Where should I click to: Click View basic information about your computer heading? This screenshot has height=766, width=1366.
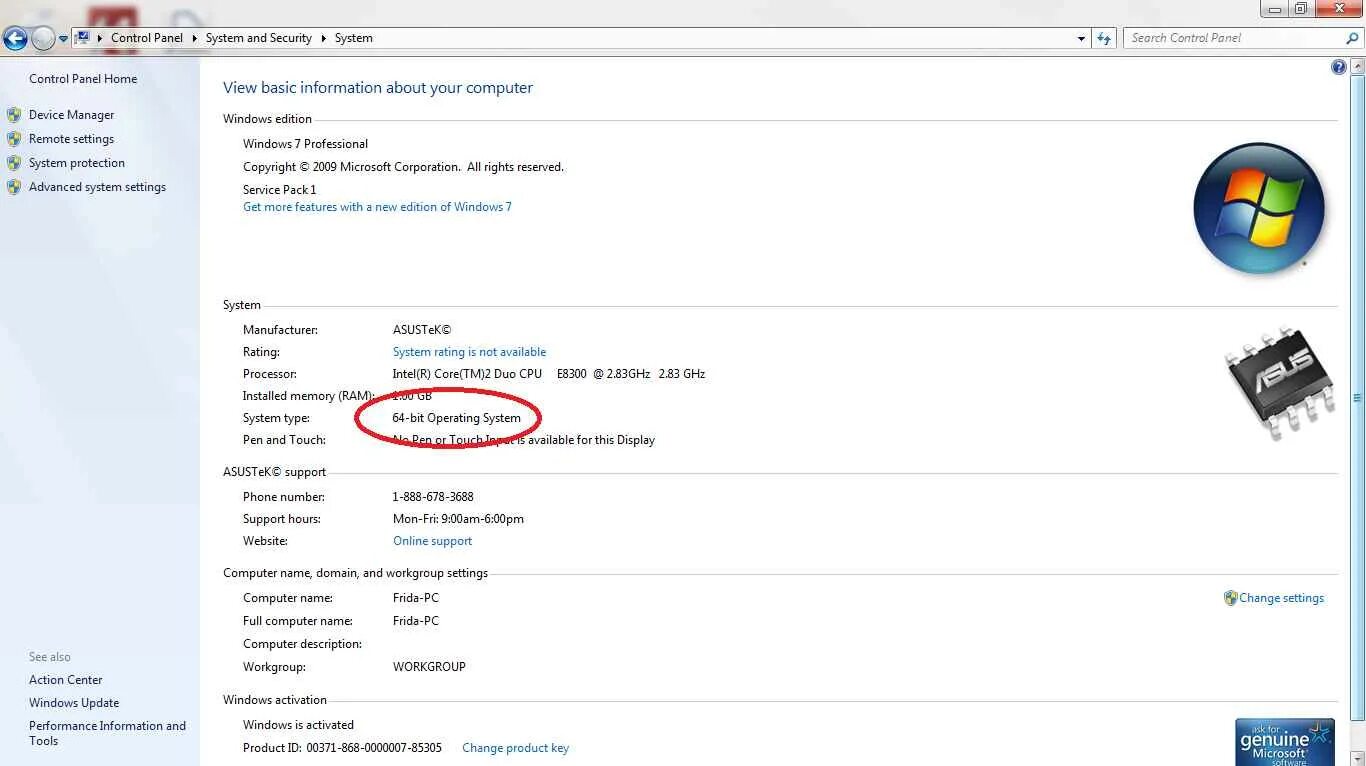(378, 88)
